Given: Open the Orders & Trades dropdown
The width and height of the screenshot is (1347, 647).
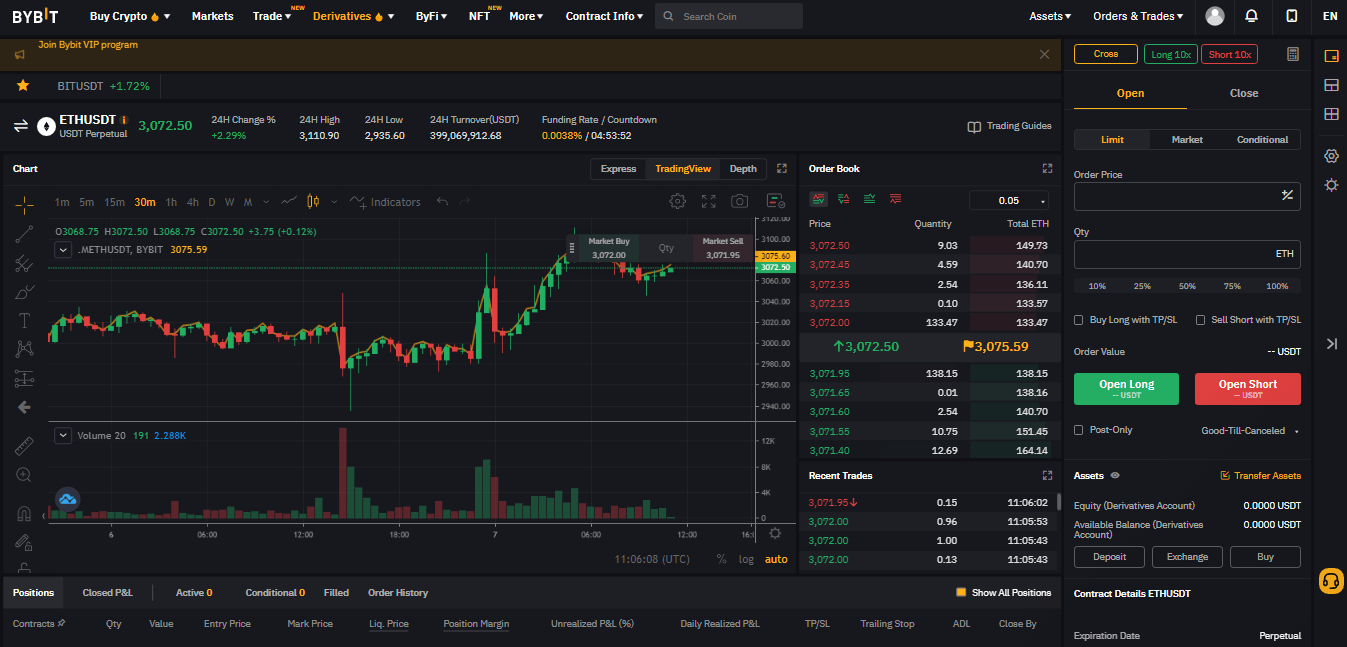Looking at the screenshot, I should point(1138,16).
